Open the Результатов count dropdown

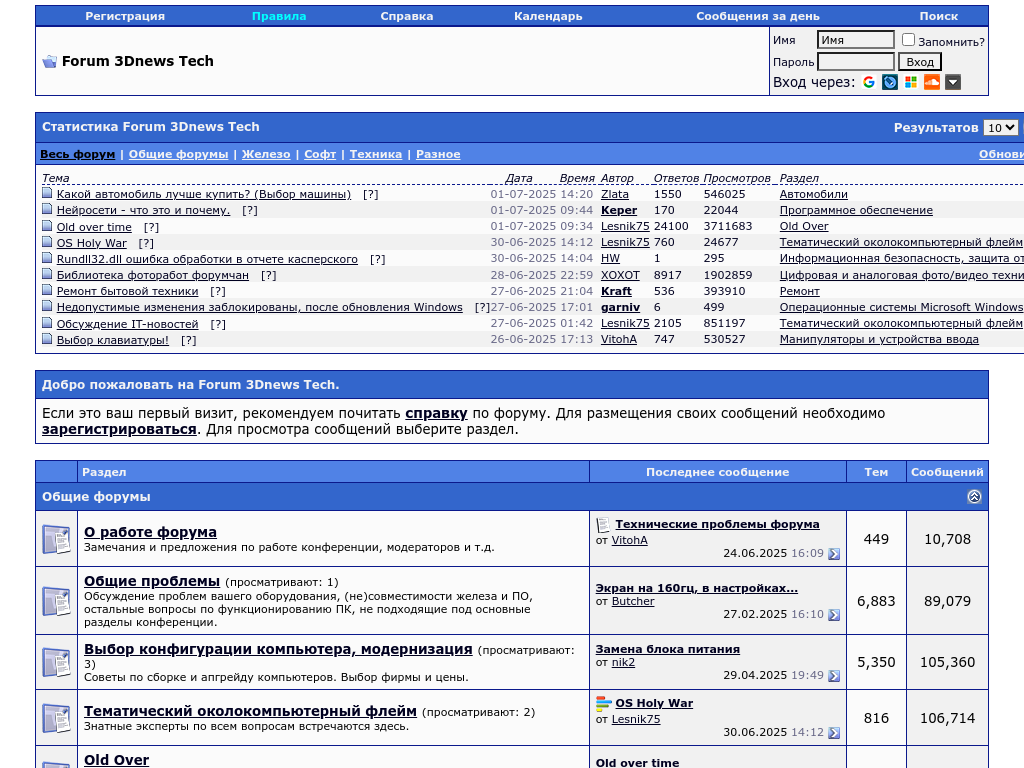(x=1001, y=128)
